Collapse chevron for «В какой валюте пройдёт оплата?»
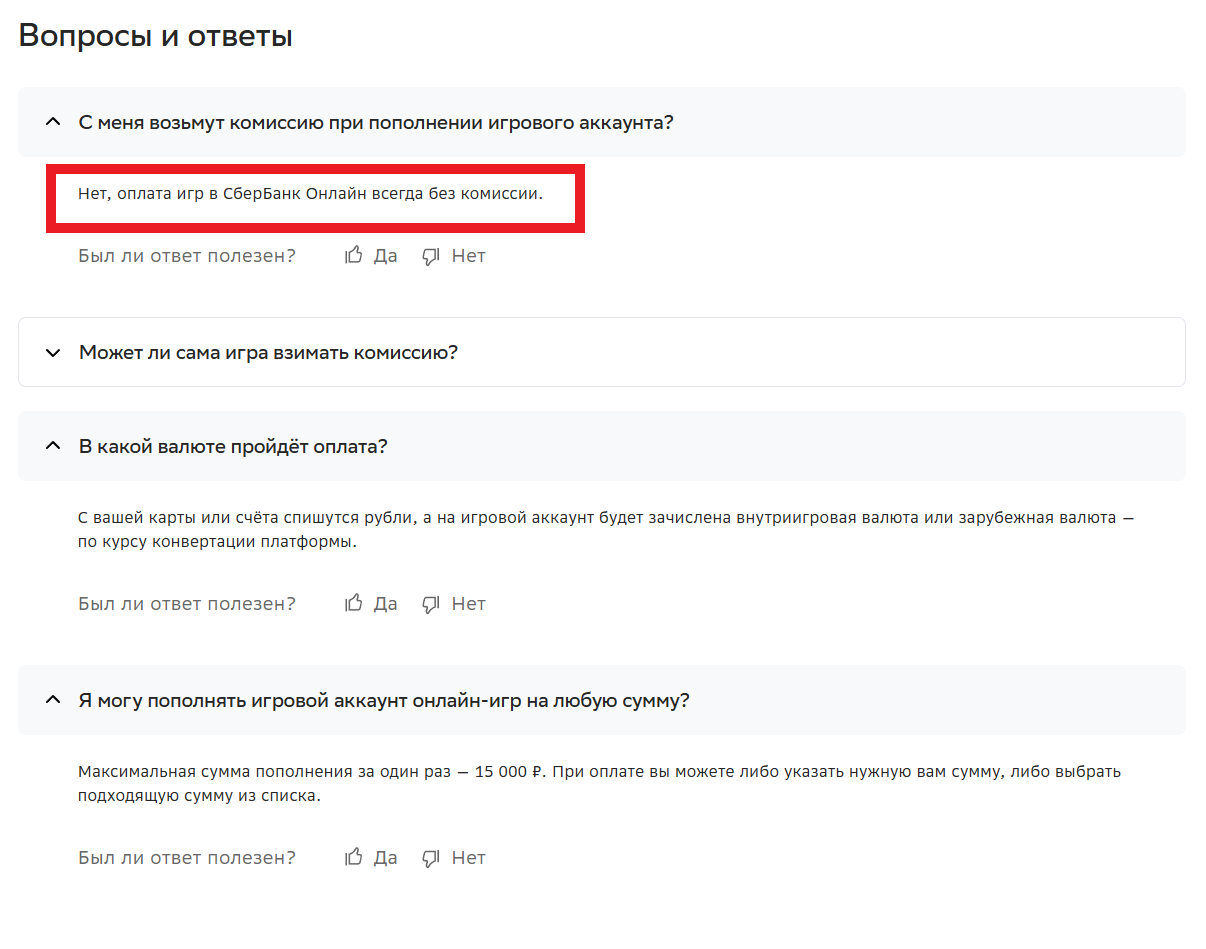Screen dimensions: 1206x949 53,446
